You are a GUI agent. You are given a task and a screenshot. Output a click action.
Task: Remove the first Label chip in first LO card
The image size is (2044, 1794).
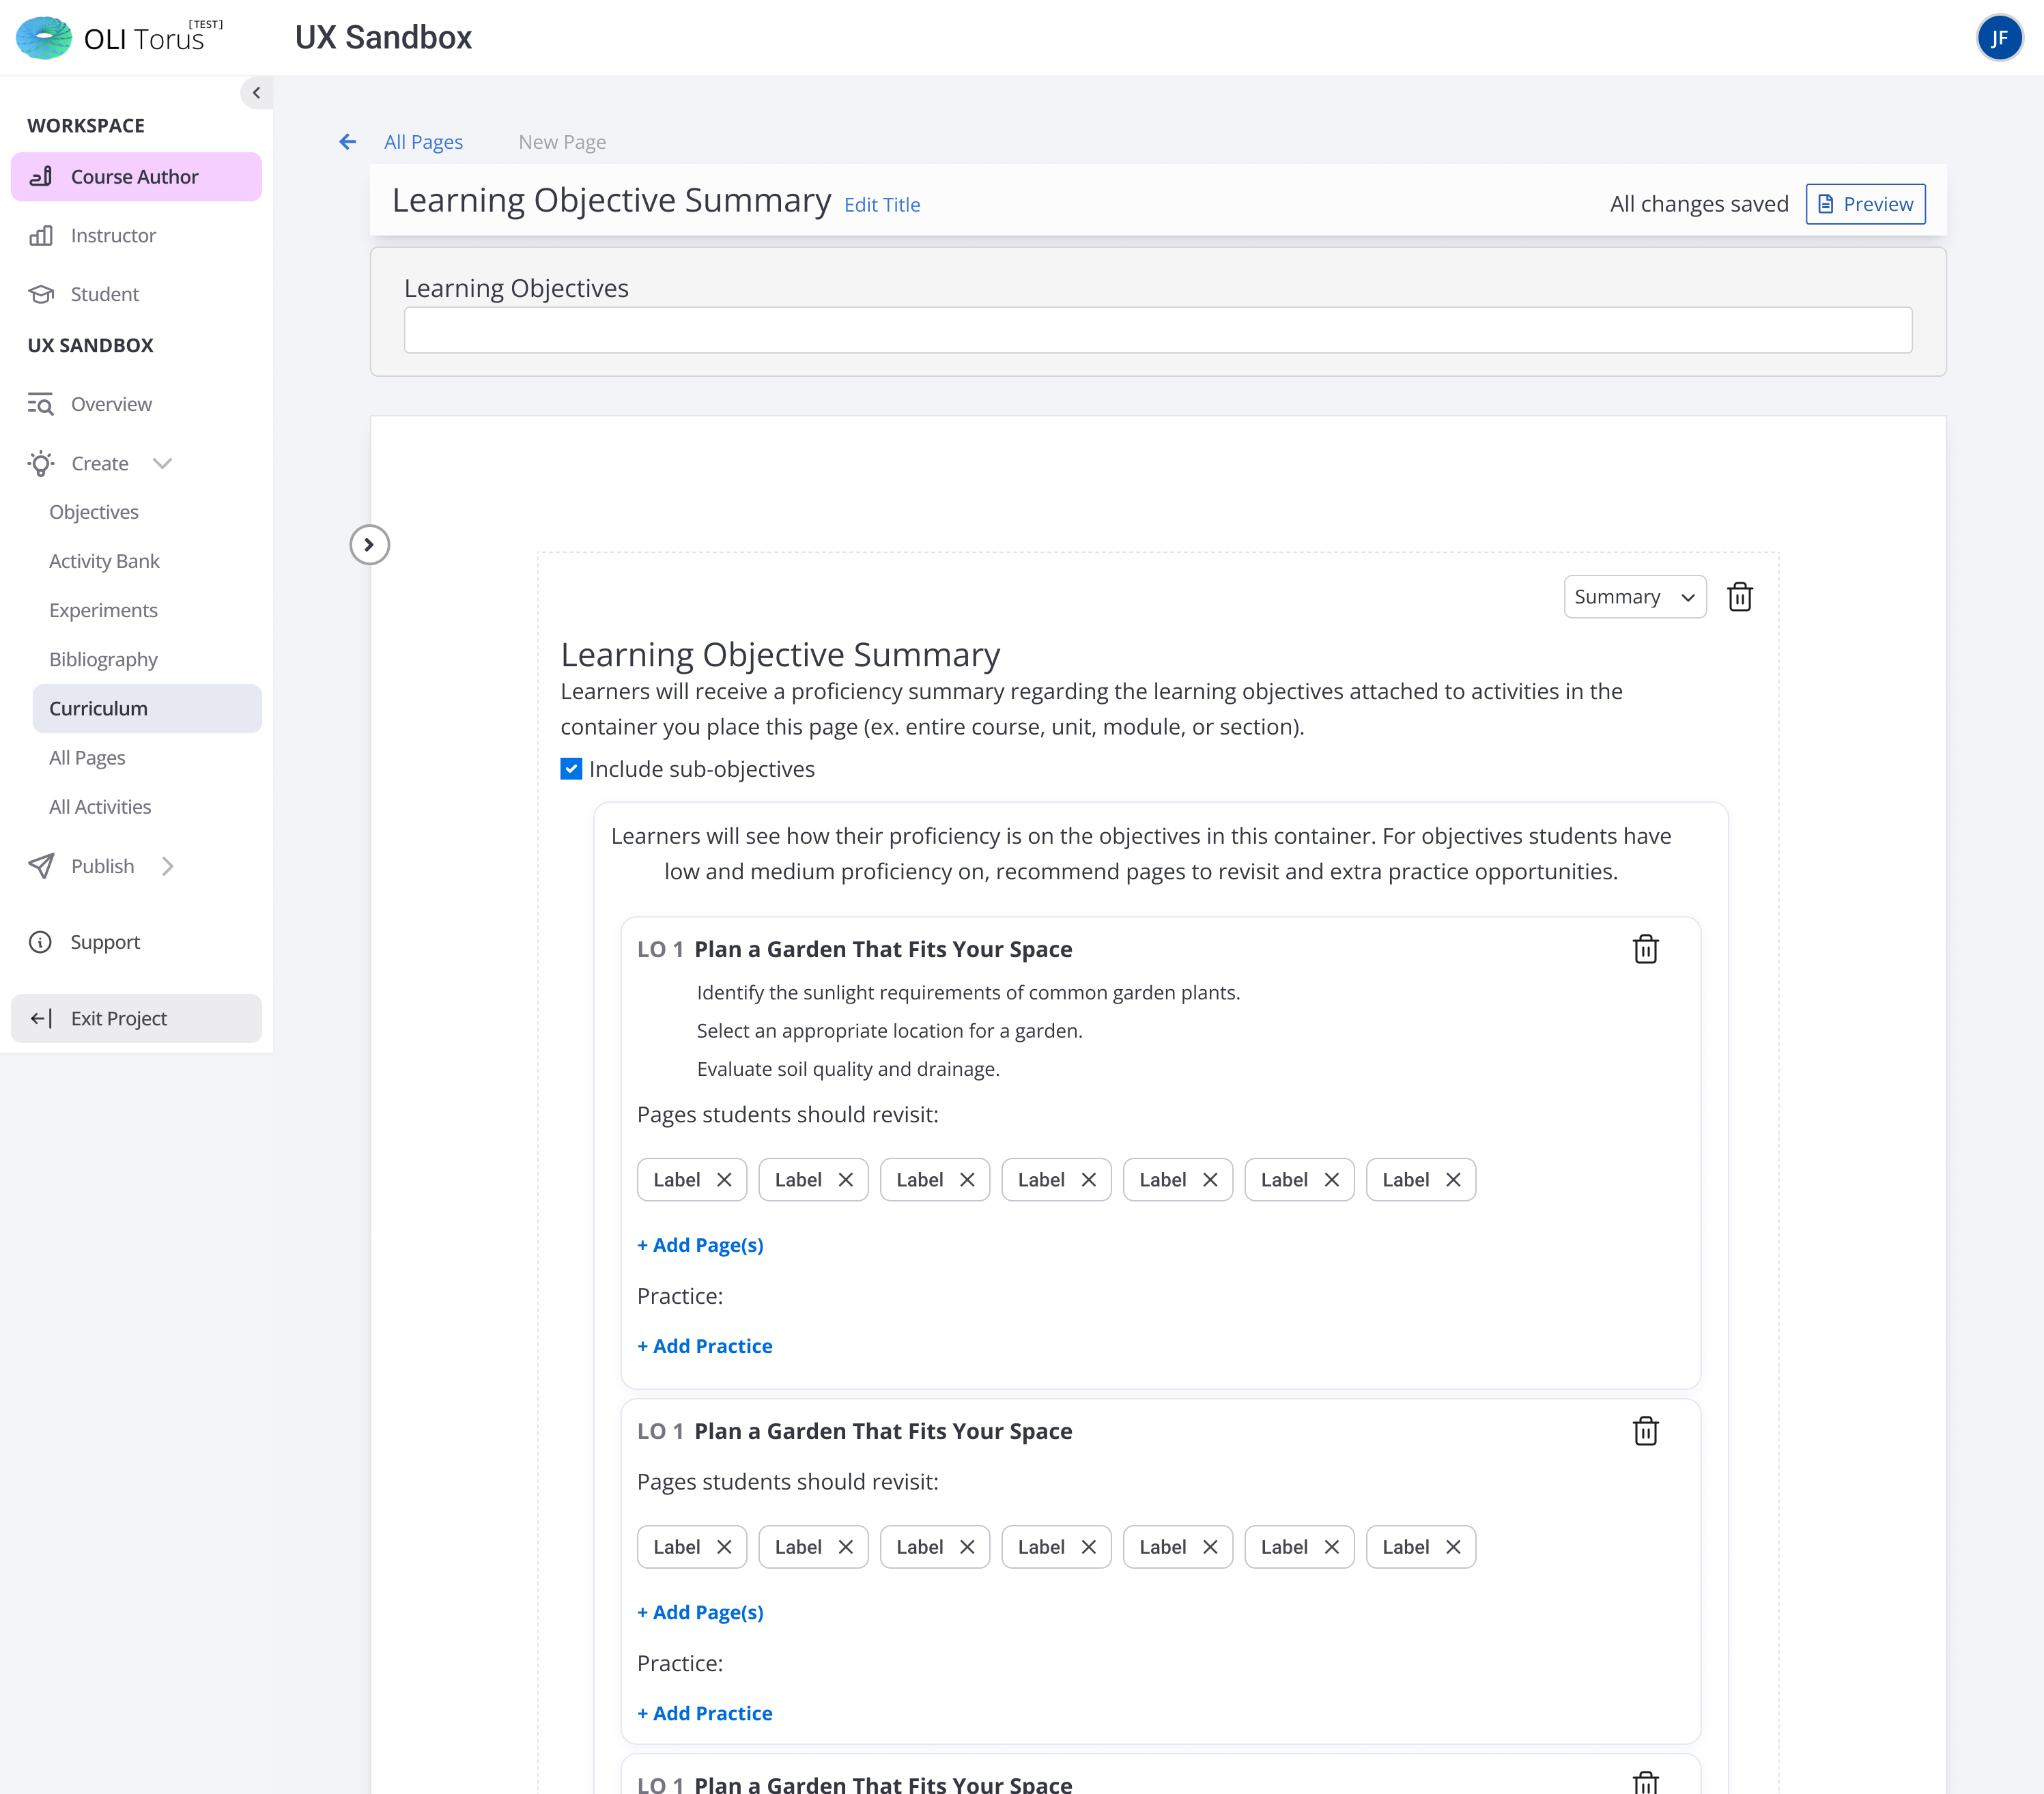[x=724, y=1180]
